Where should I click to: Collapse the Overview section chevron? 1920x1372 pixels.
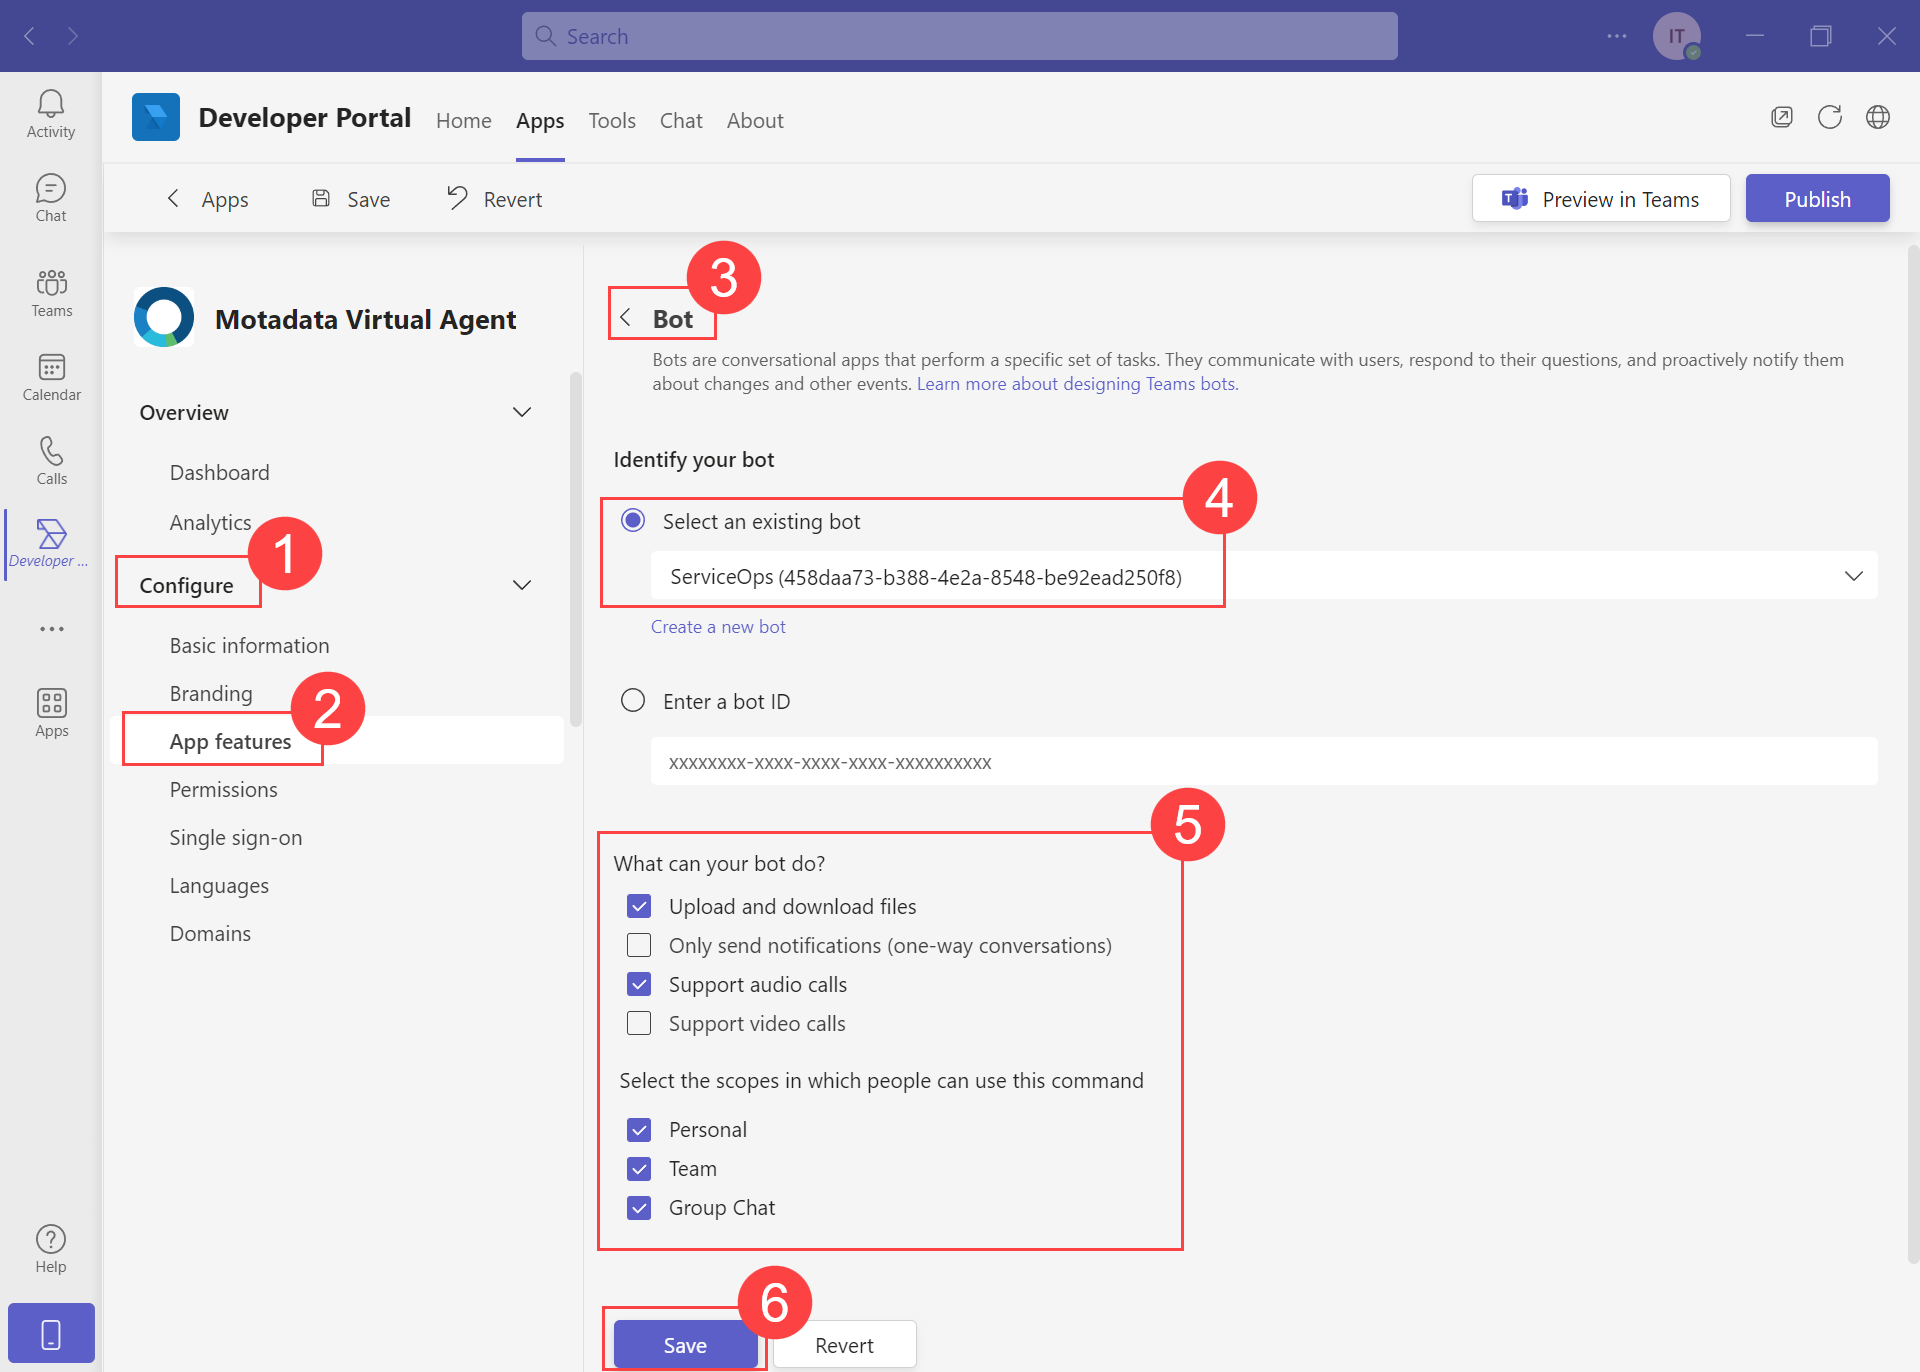522,413
